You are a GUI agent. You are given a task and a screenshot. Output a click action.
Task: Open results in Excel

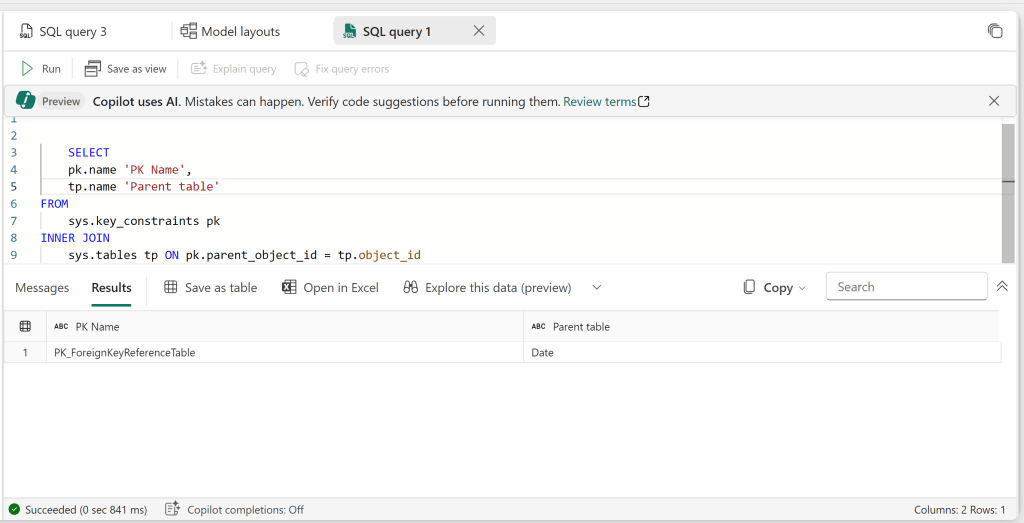pyautogui.click(x=330, y=288)
